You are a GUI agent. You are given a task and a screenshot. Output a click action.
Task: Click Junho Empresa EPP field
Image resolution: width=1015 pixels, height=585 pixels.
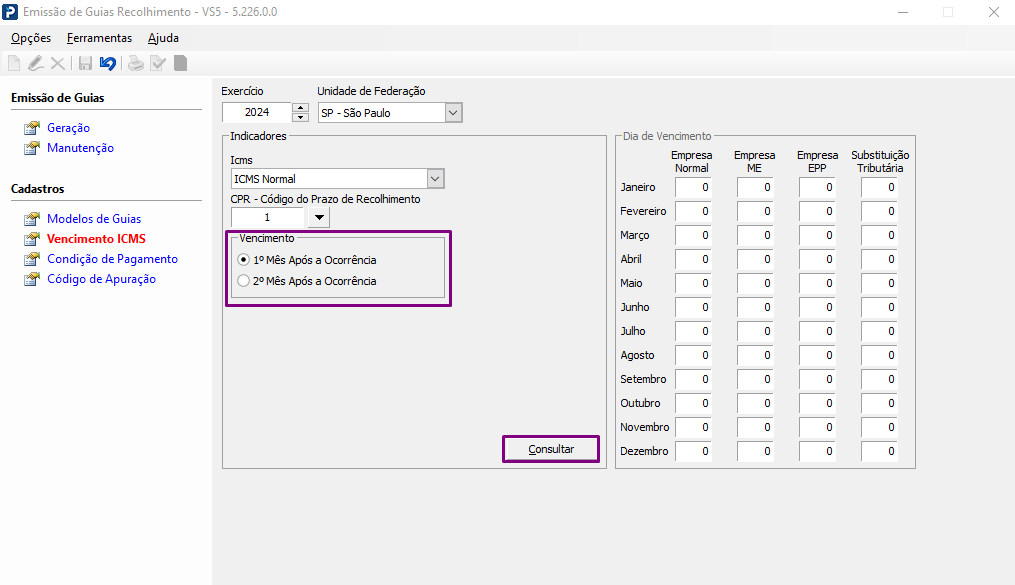[x=818, y=307]
